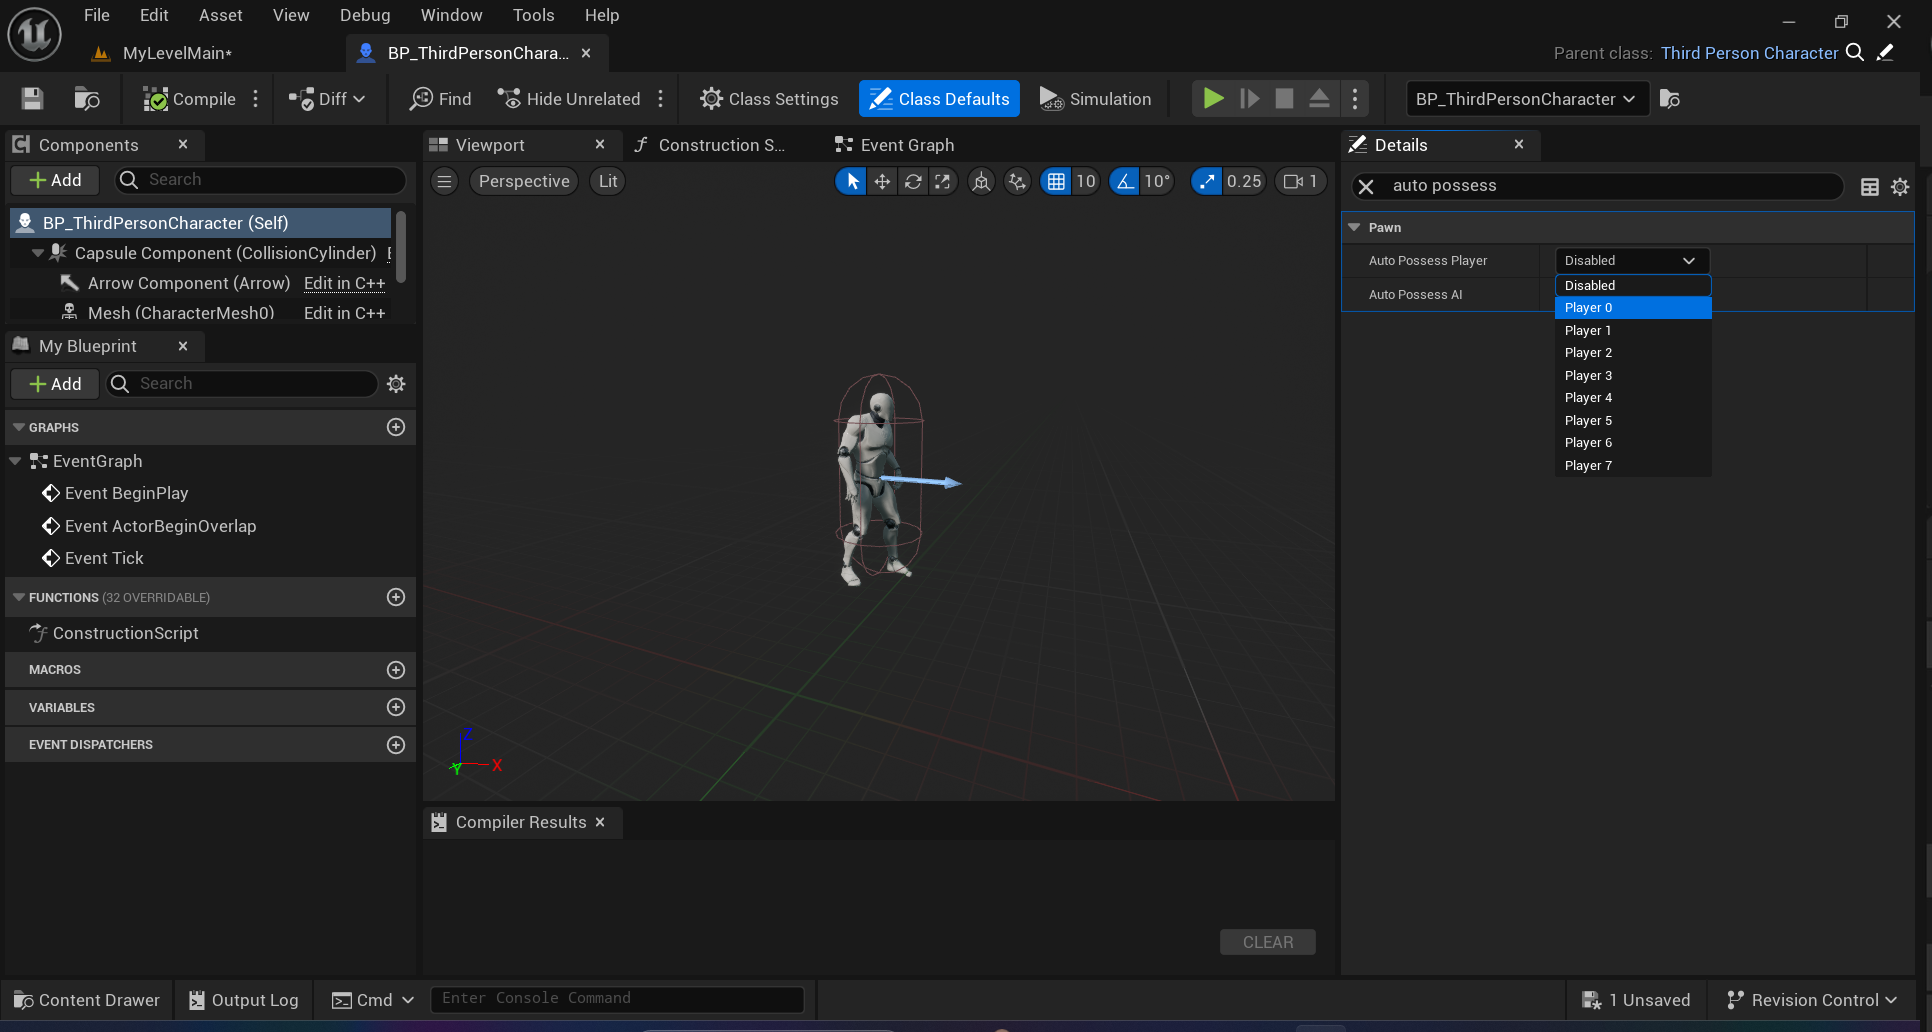Open the Tools menu
This screenshot has height=1032, width=1932.
pos(533,15)
